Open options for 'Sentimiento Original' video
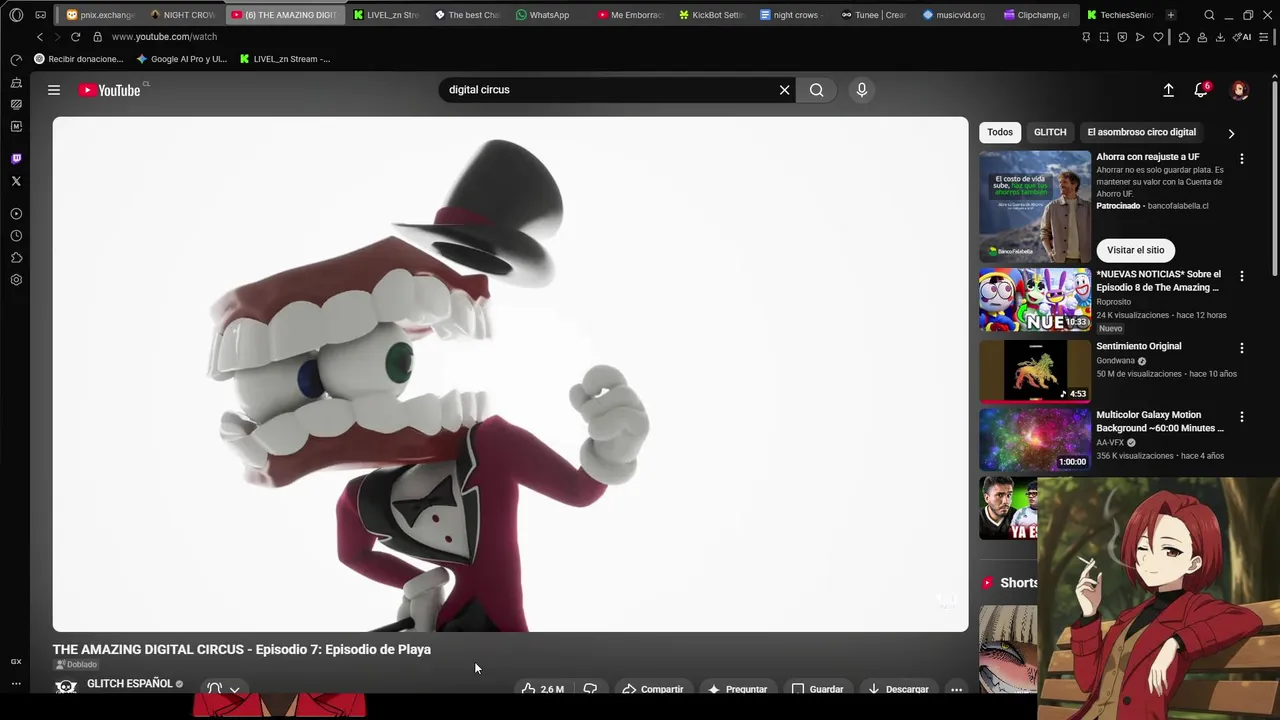 pos(1242,348)
